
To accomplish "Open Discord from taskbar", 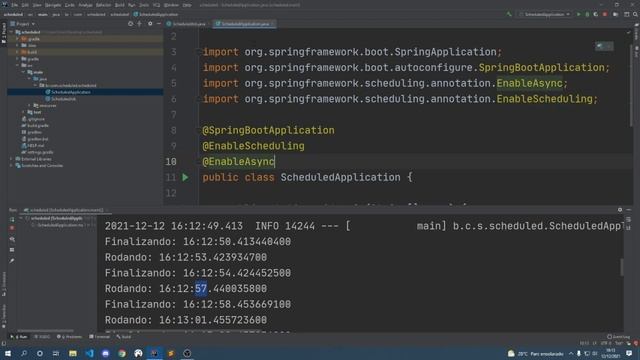I will [105, 353].
